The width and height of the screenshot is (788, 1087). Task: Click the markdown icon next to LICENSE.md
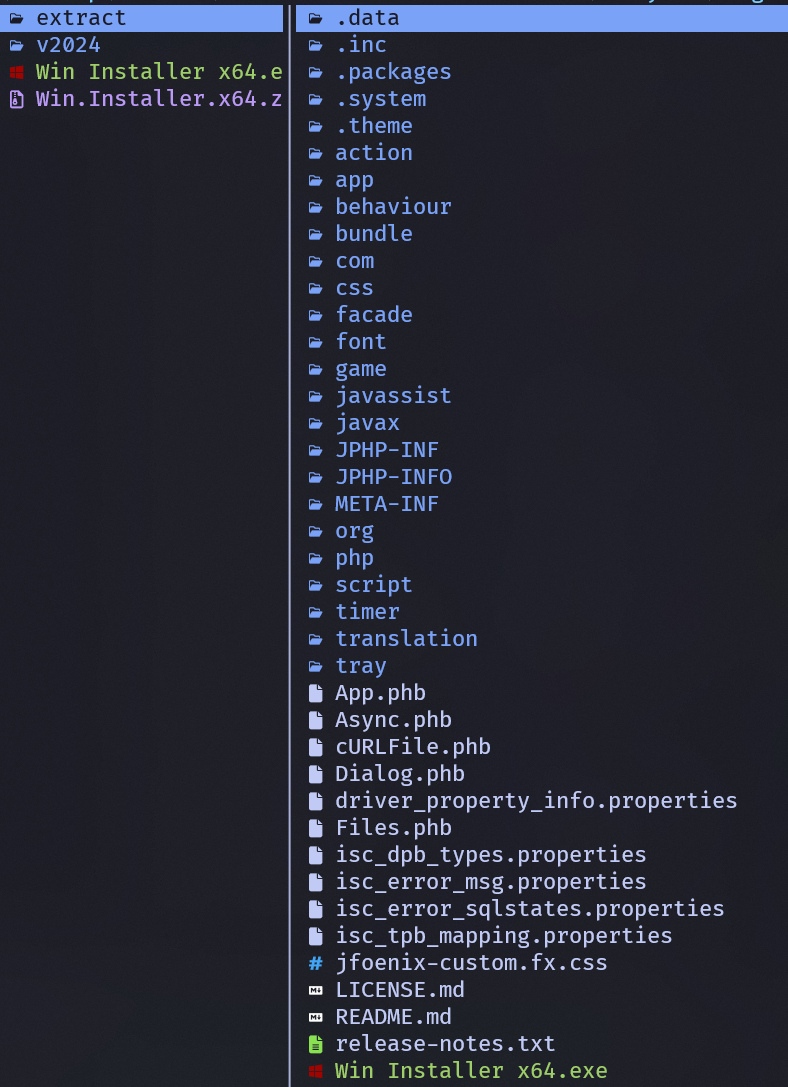tap(315, 990)
